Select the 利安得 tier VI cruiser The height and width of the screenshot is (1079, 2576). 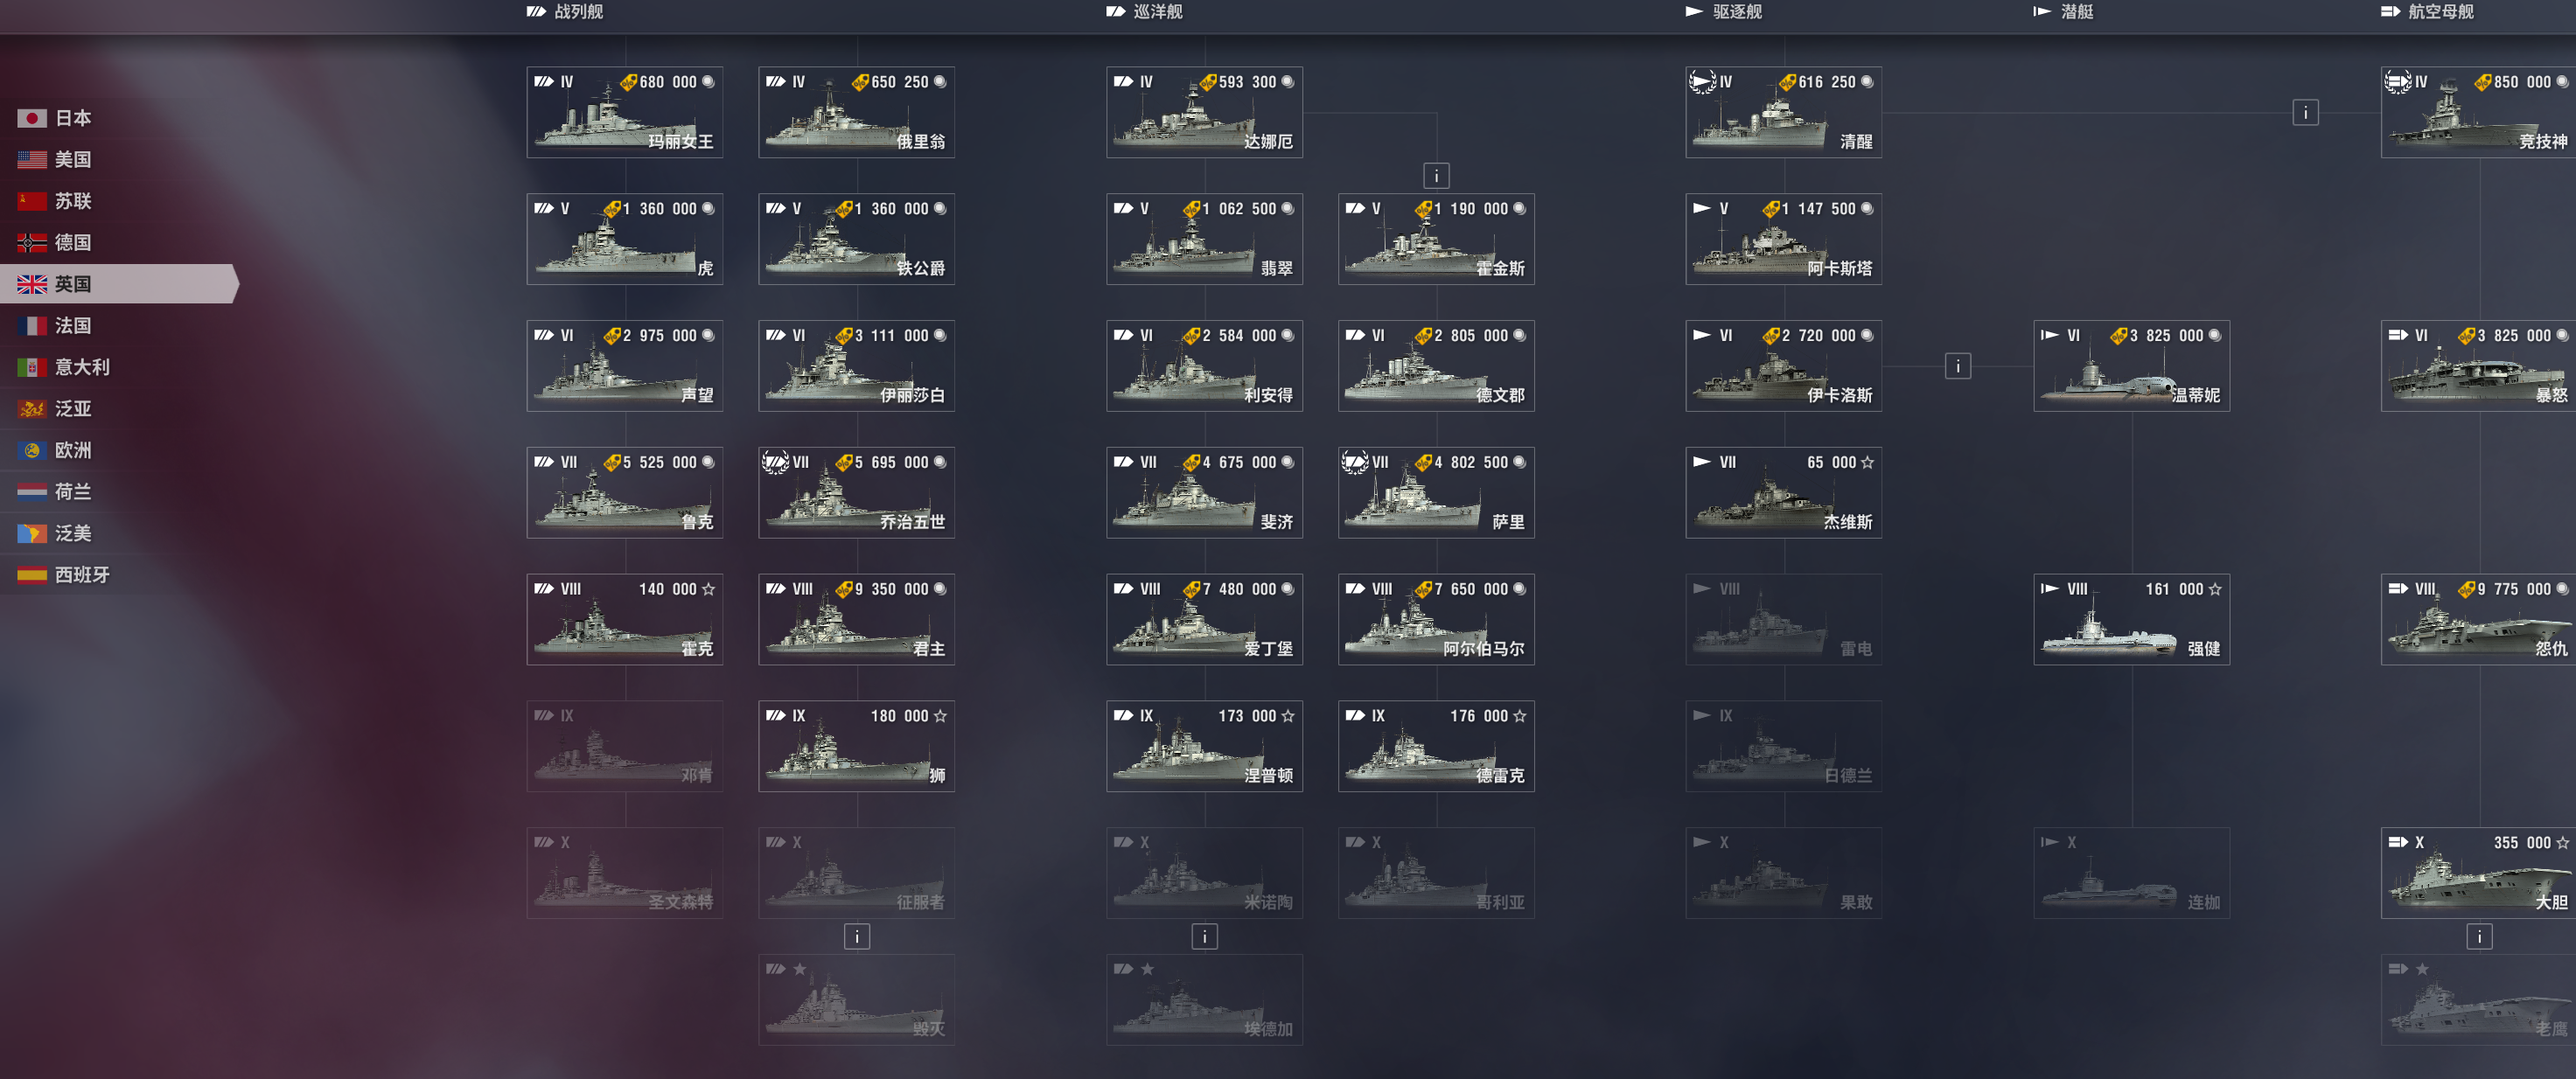(x=1205, y=366)
